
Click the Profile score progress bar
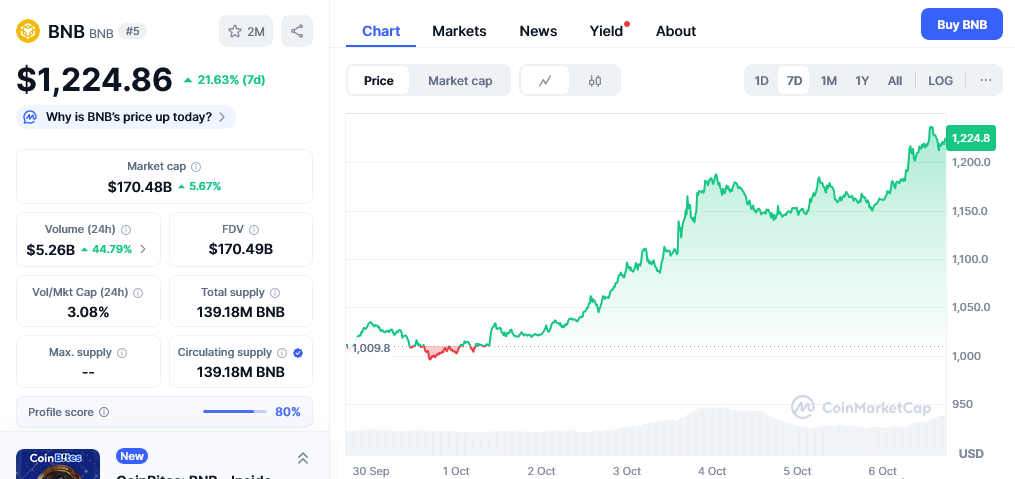(234, 412)
